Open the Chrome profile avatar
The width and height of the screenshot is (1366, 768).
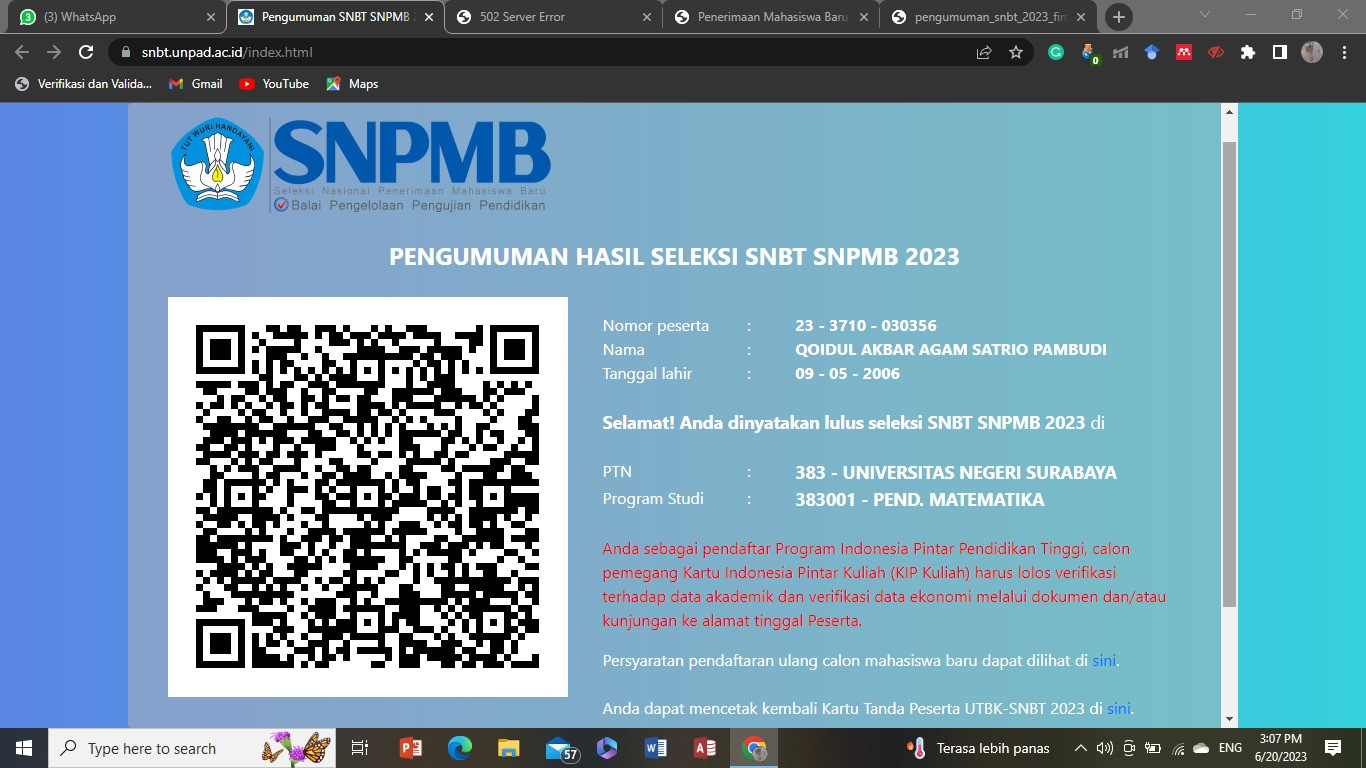pos(1312,52)
